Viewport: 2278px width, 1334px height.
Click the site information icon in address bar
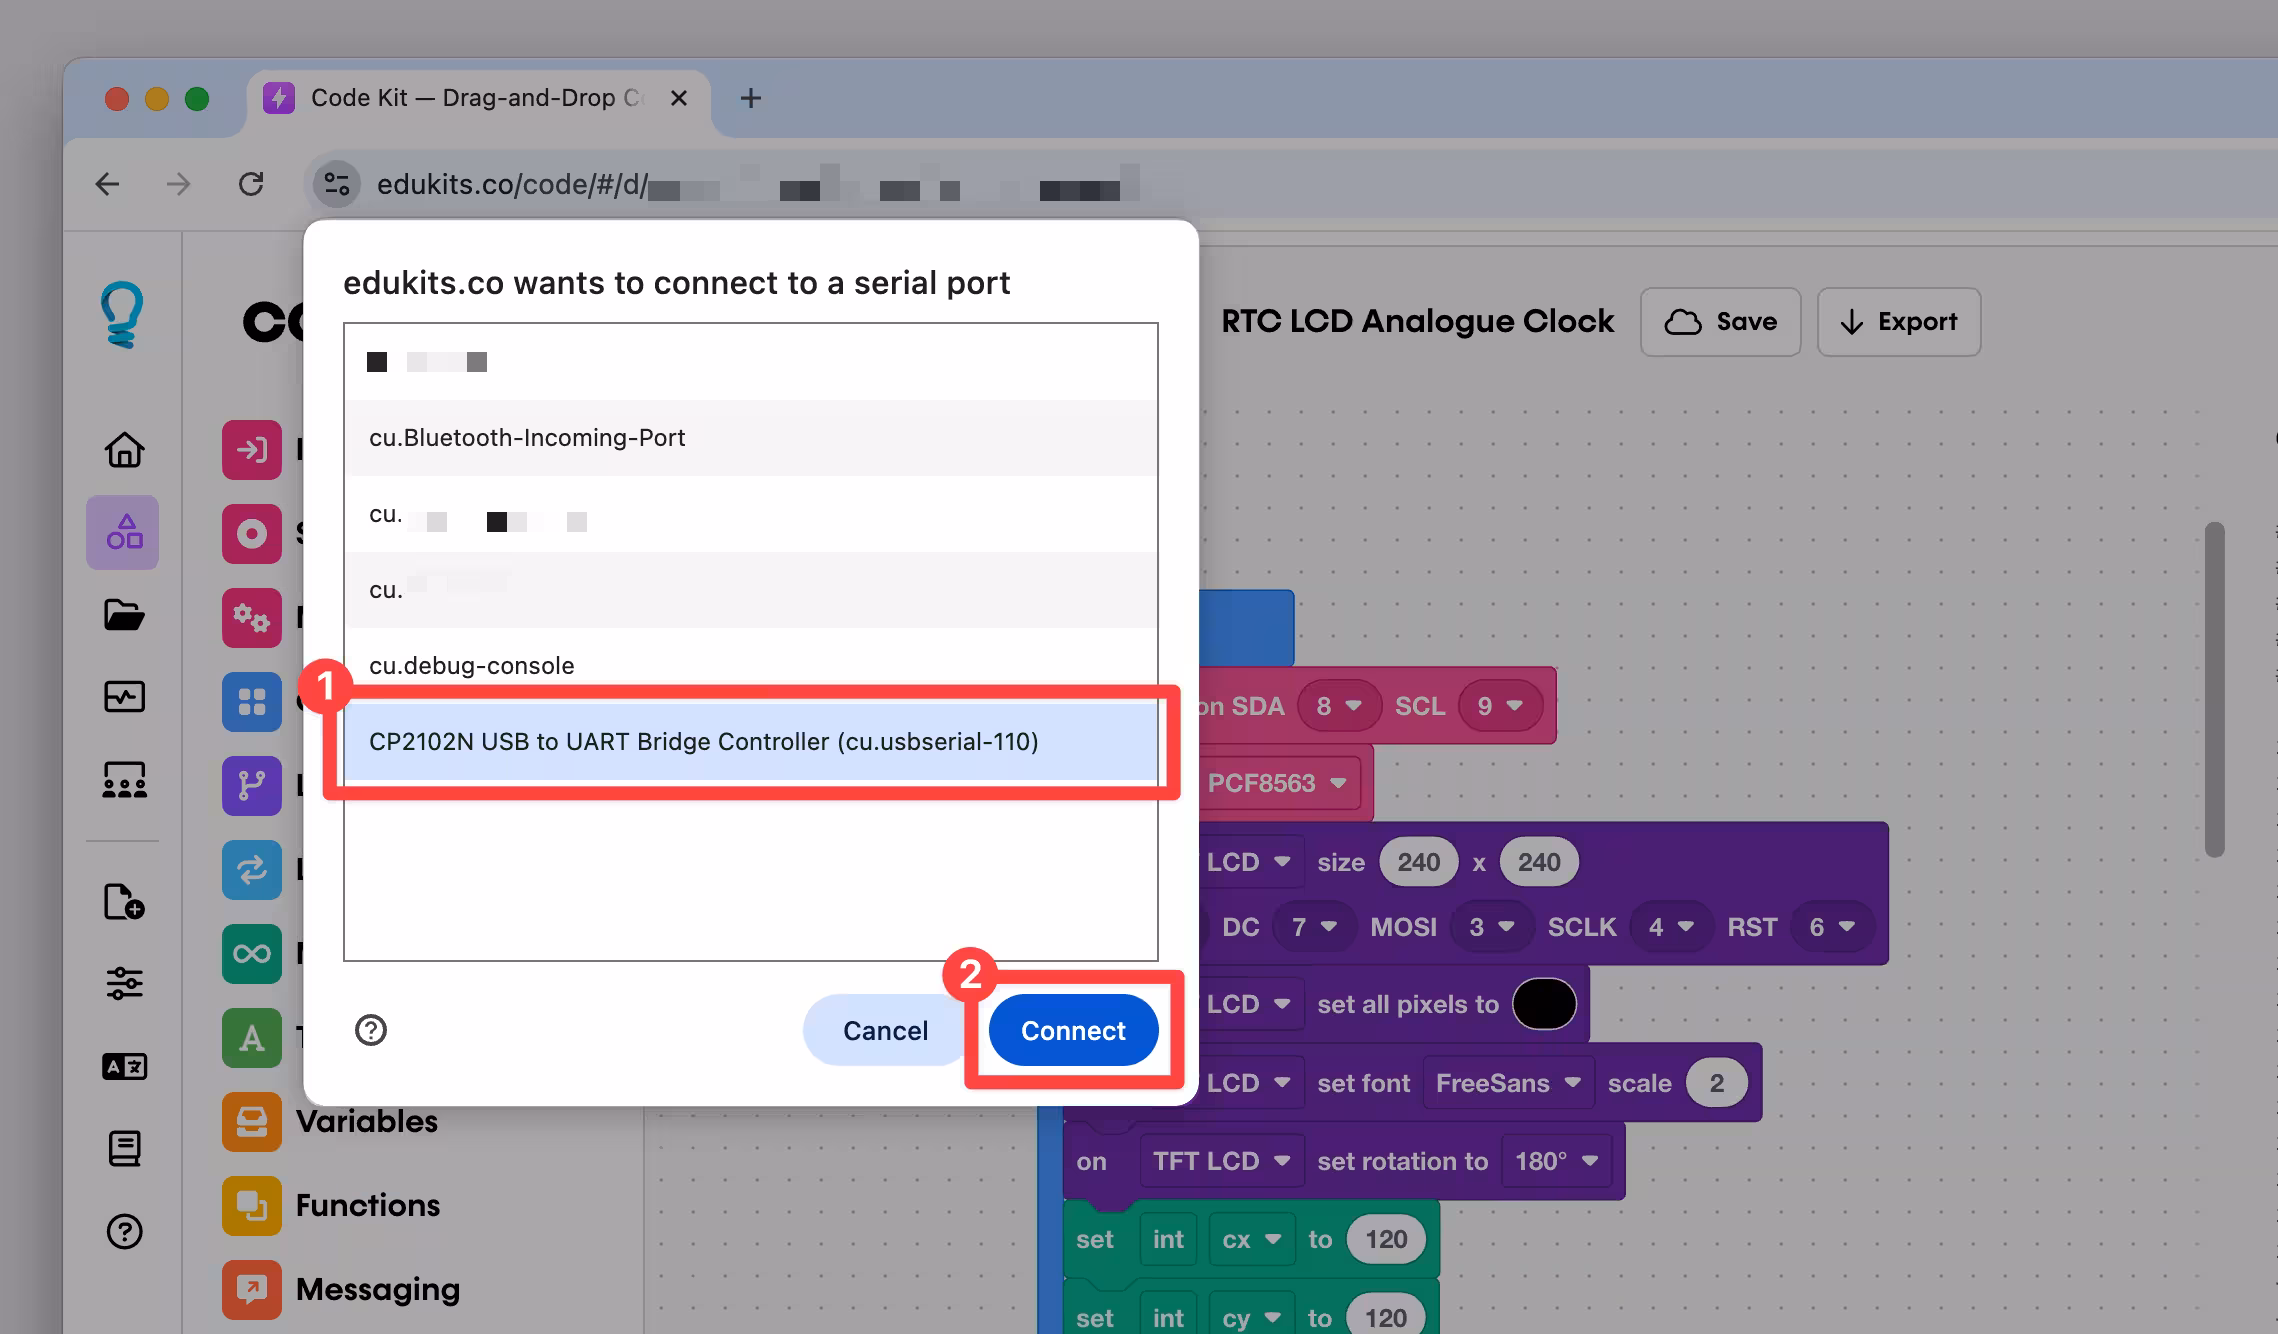point(337,184)
